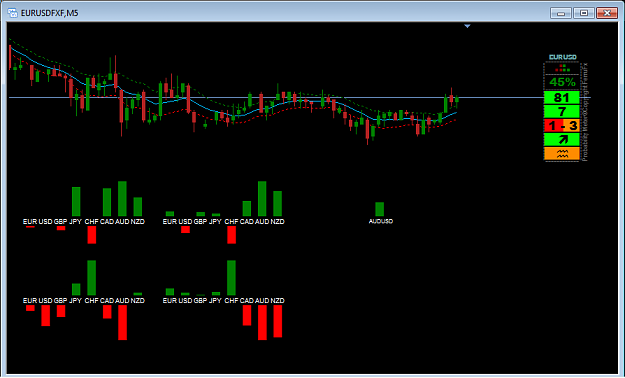The height and width of the screenshot is (378, 625).
Task: Click CAD label in lower-left currency meter
Action: click(x=107, y=301)
